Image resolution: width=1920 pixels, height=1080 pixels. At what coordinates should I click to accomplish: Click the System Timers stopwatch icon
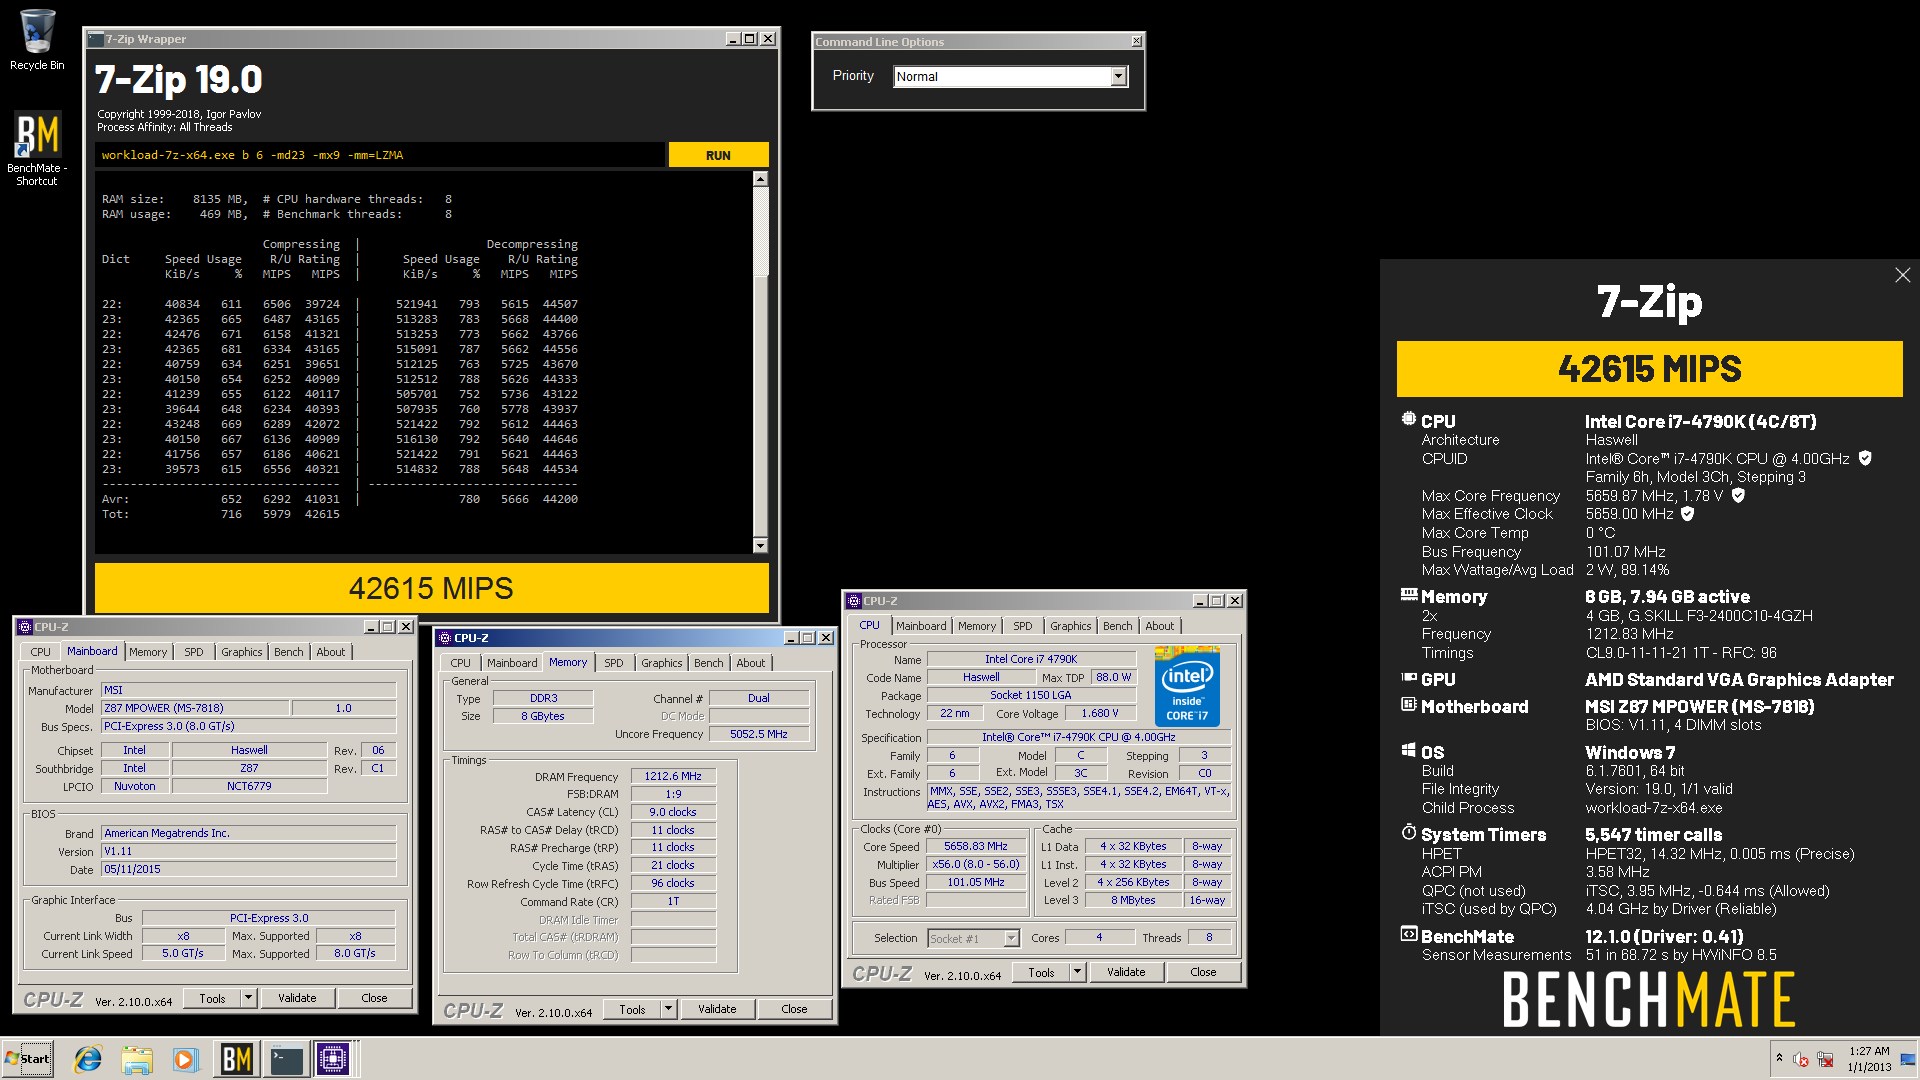tap(1408, 832)
